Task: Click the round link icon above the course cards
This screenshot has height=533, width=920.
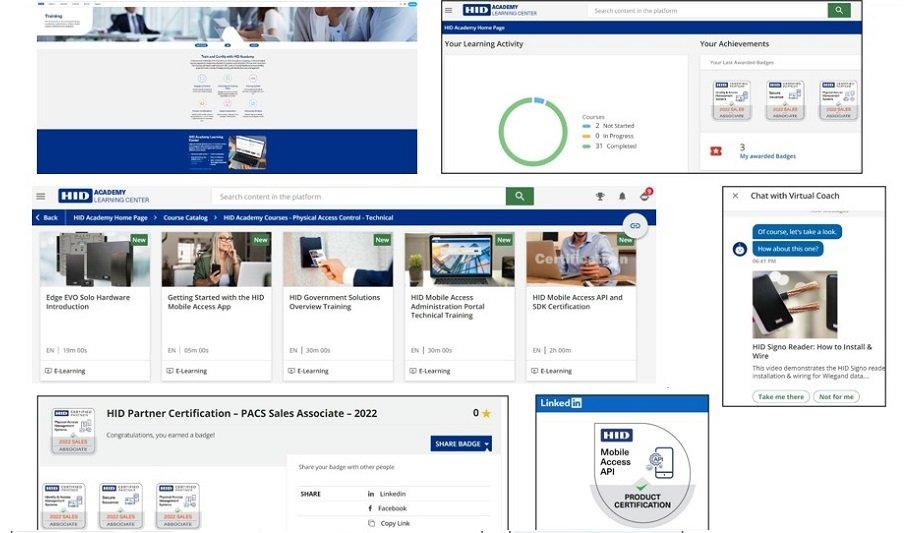Action: pos(634,226)
